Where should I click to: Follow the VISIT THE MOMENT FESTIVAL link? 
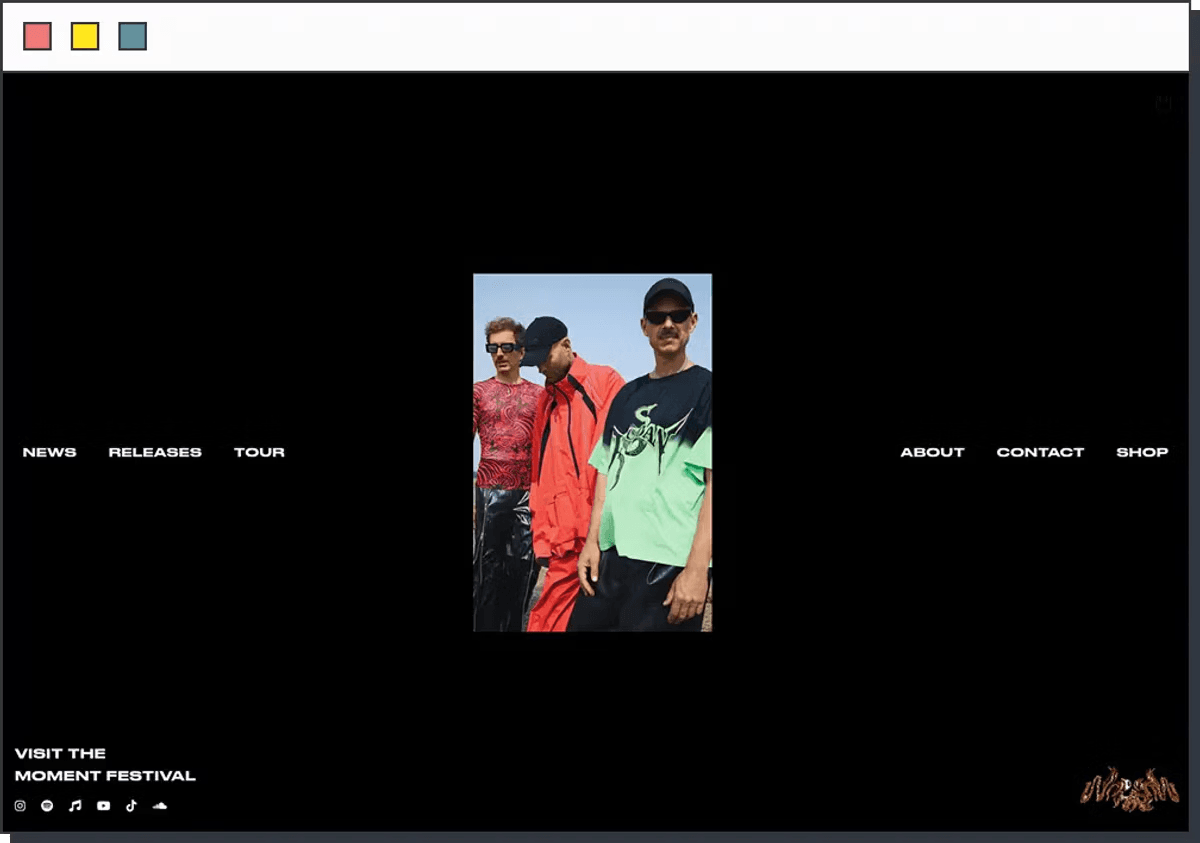pyautogui.click(x=60, y=753)
